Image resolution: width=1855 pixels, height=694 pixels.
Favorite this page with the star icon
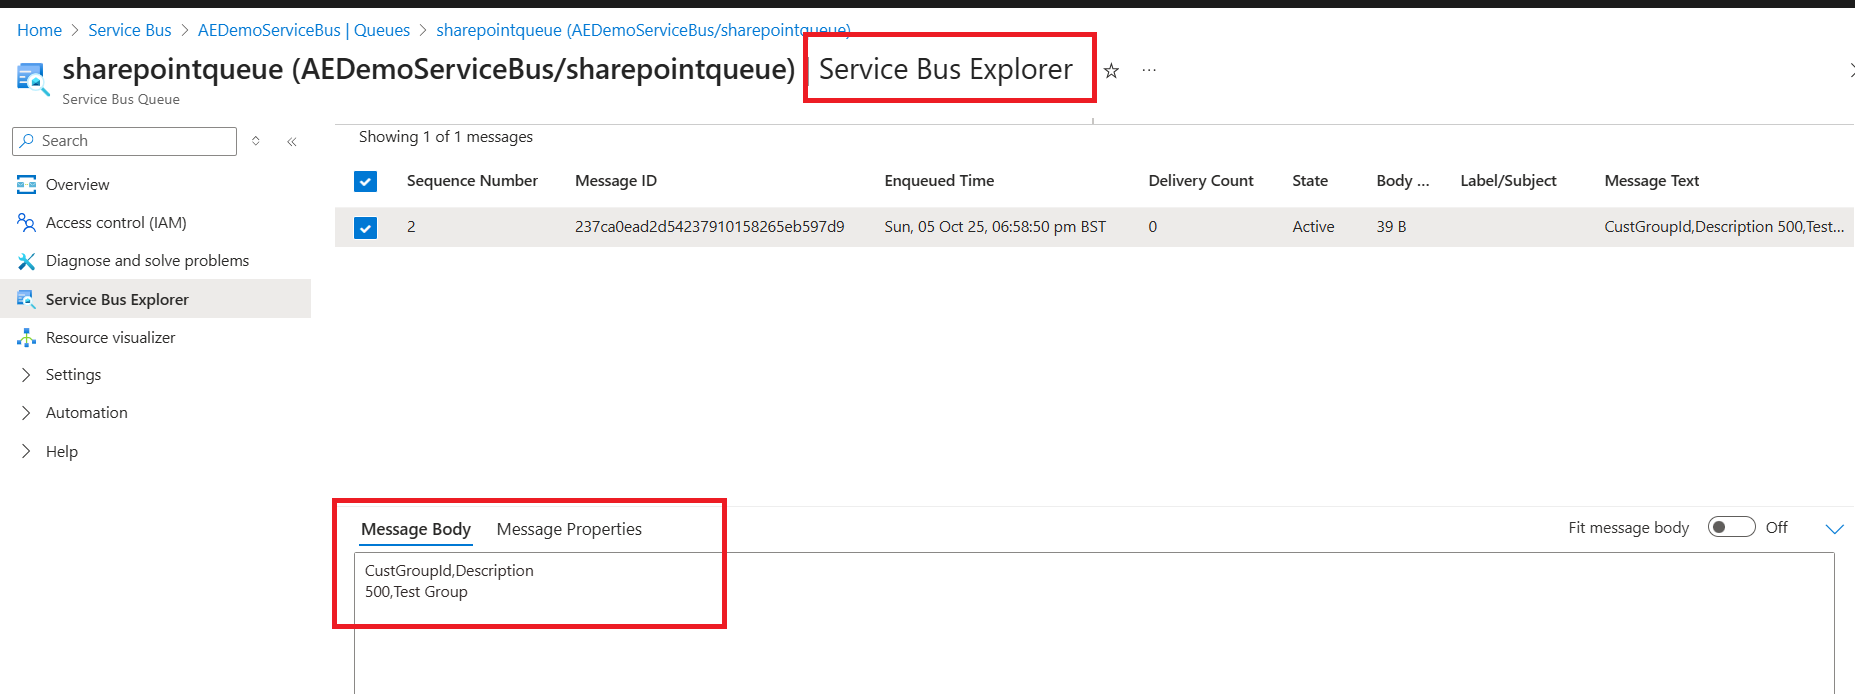pos(1111,71)
